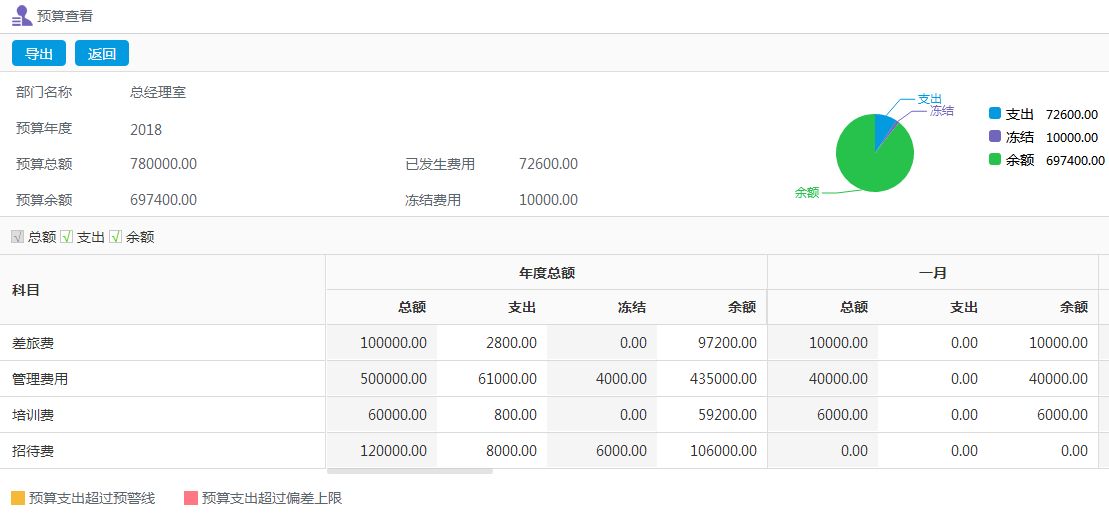This screenshot has height=514, width=1109.
Task: Click the green 余额 legend swatch
Action: (x=995, y=160)
